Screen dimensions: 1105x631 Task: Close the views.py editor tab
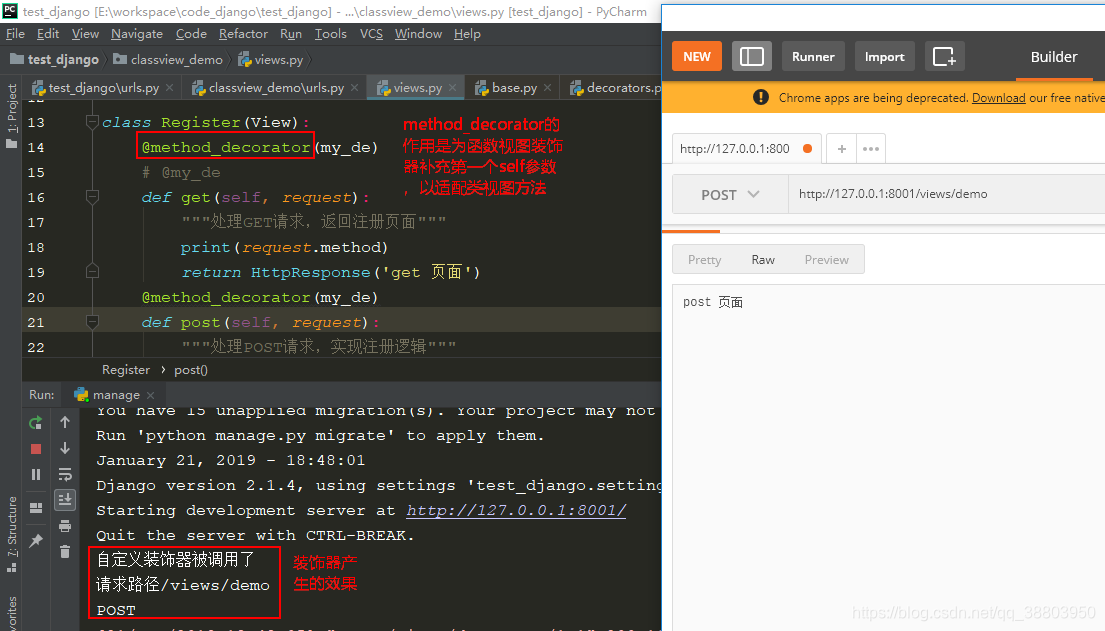tap(452, 87)
